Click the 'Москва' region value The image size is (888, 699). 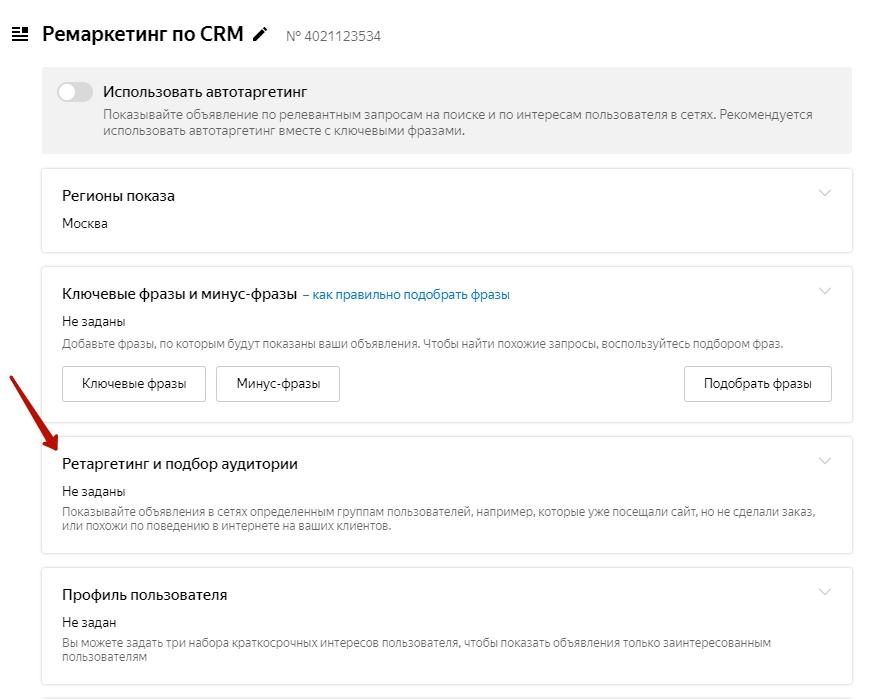point(85,223)
